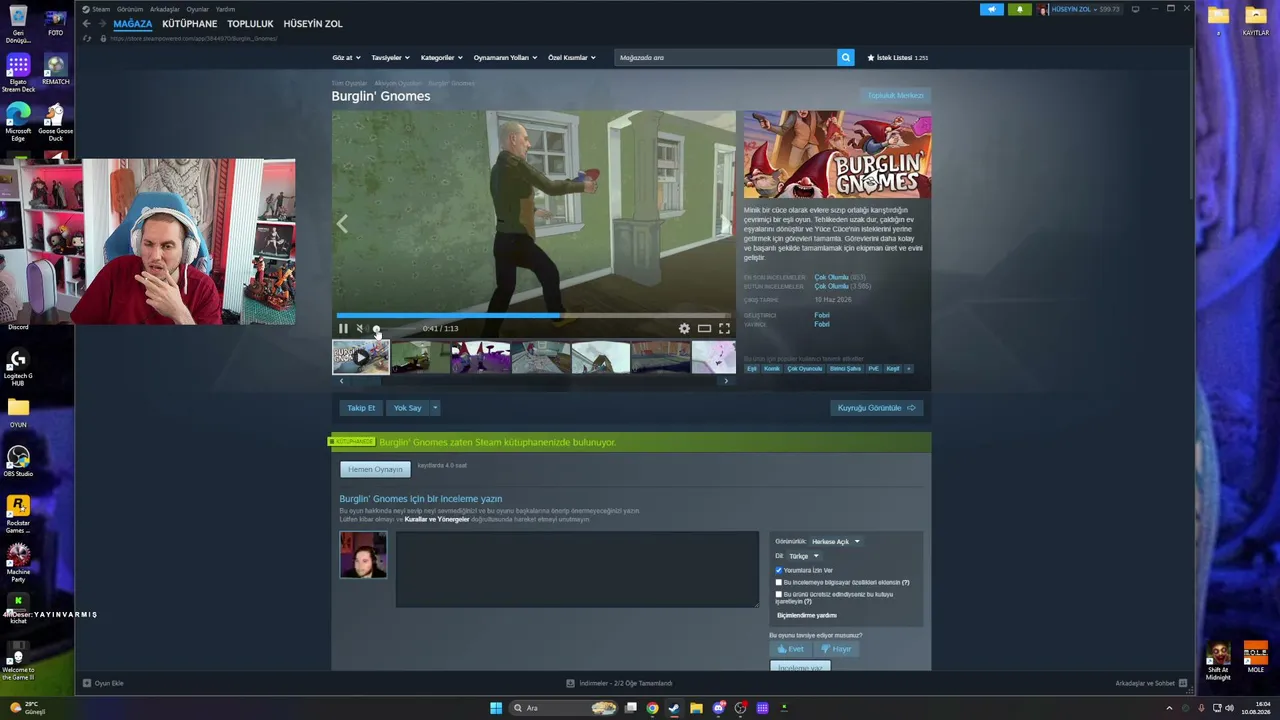
Task: Click the magnifier search button in the store
Action: coord(846,58)
